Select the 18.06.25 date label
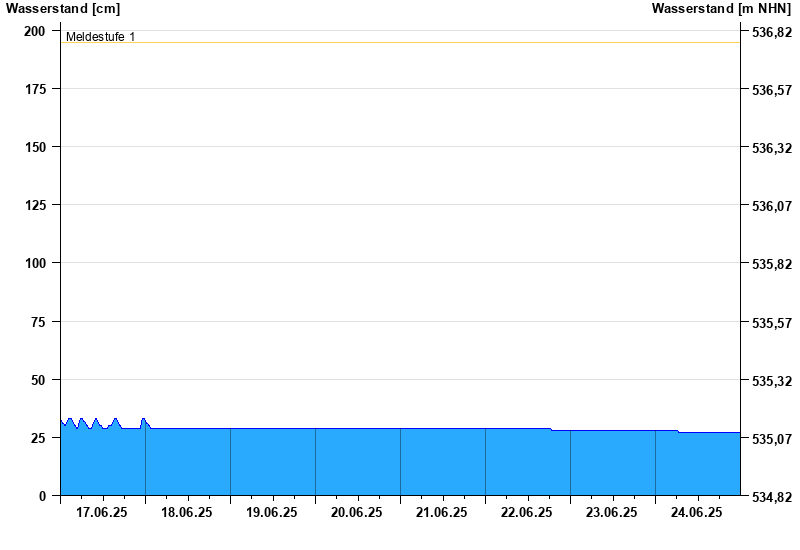800x550 pixels. (x=187, y=513)
